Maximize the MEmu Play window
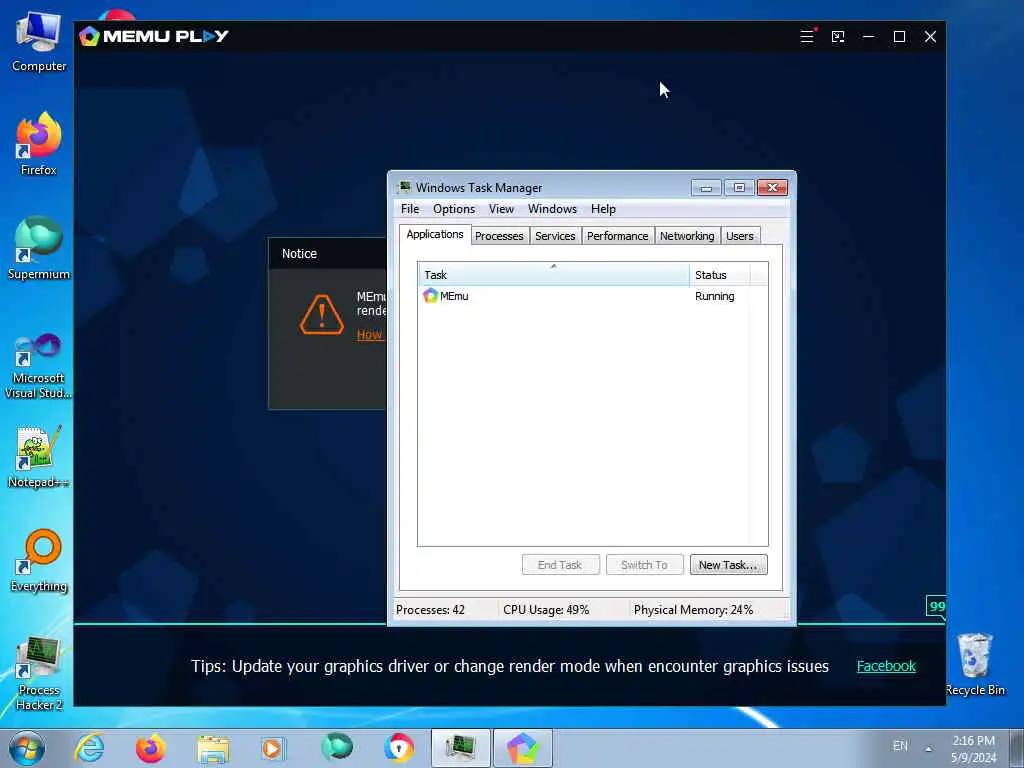Screen dimensions: 1024x768 pyautogui.click(x=899, y=37)
